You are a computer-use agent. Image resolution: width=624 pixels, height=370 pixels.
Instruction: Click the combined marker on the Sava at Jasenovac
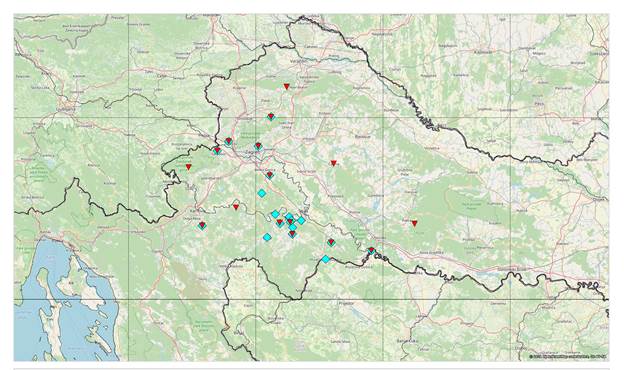(371, 251)
